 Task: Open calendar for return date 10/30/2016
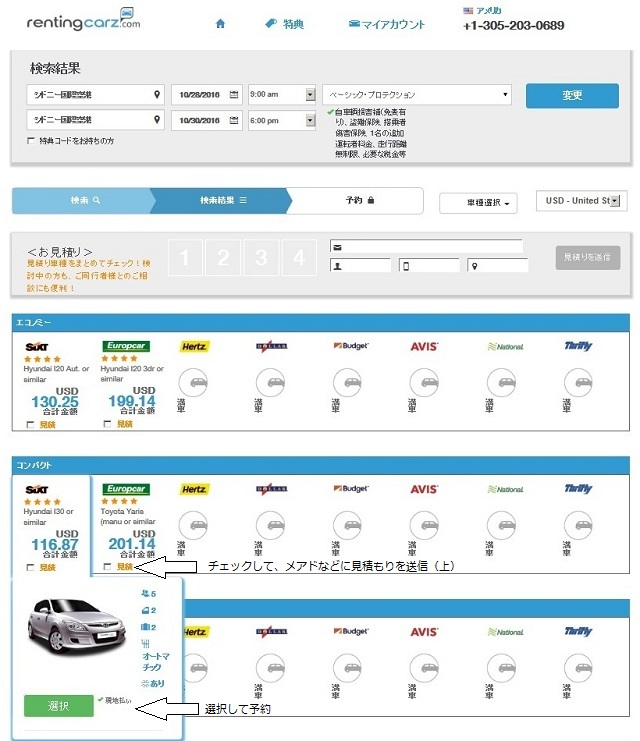(234, 120)
